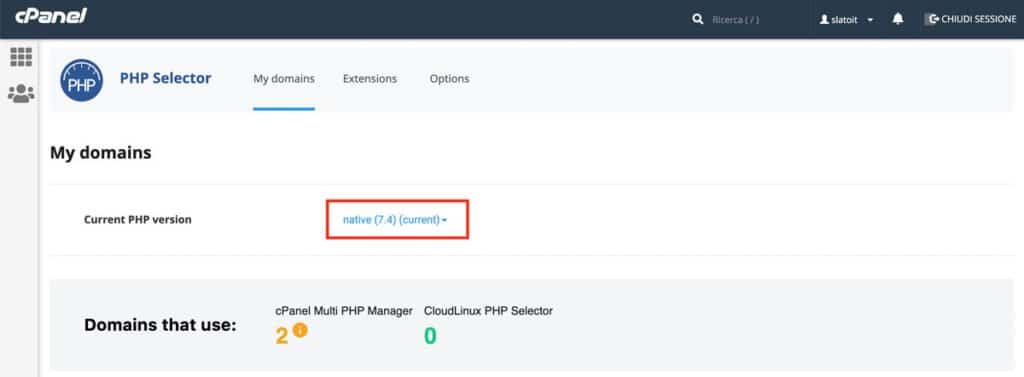Switch to the Extensions tab
The width and height of the screenshot is (1024, 377).
[x=370, y=78]
